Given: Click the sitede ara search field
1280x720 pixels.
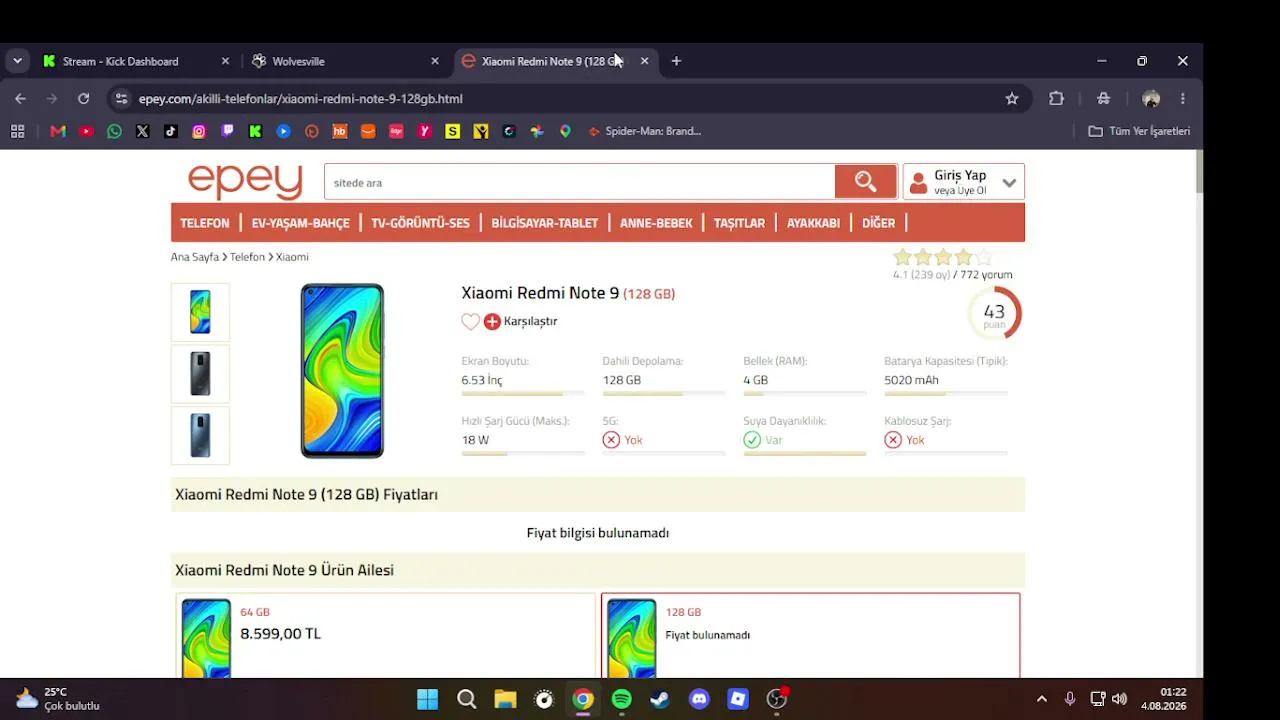Looking at the screenshot, I should [579, 182].
